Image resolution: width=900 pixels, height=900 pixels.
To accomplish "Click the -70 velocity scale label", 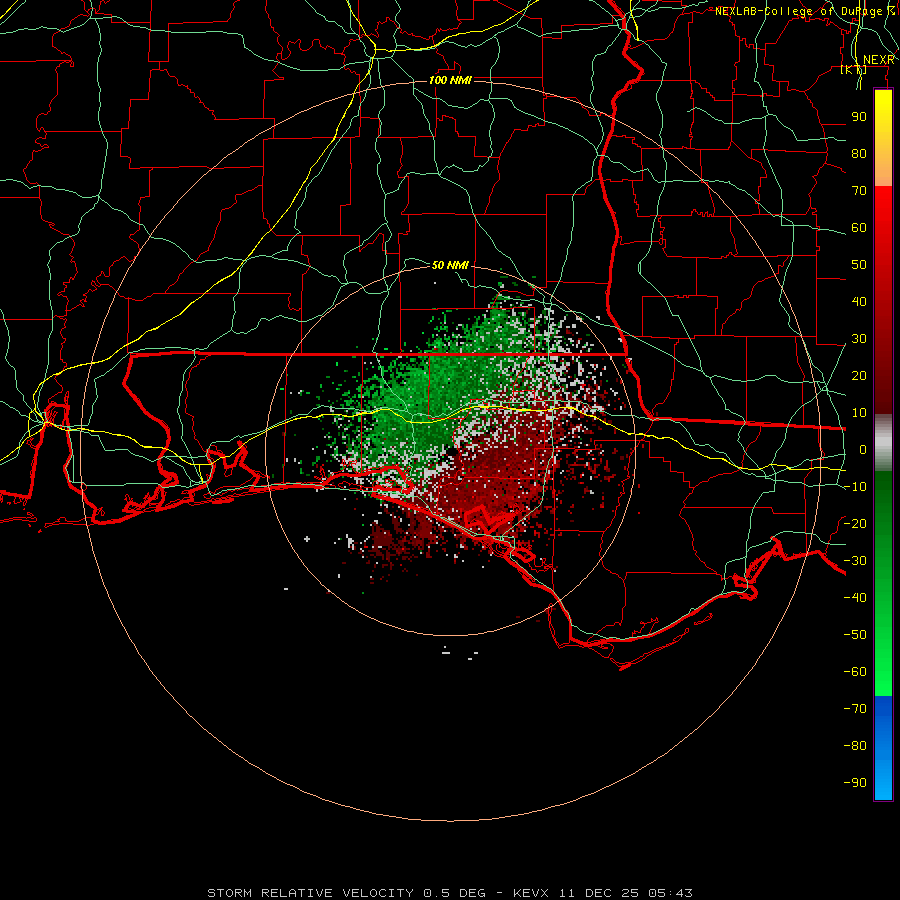I will pos(855,709).
